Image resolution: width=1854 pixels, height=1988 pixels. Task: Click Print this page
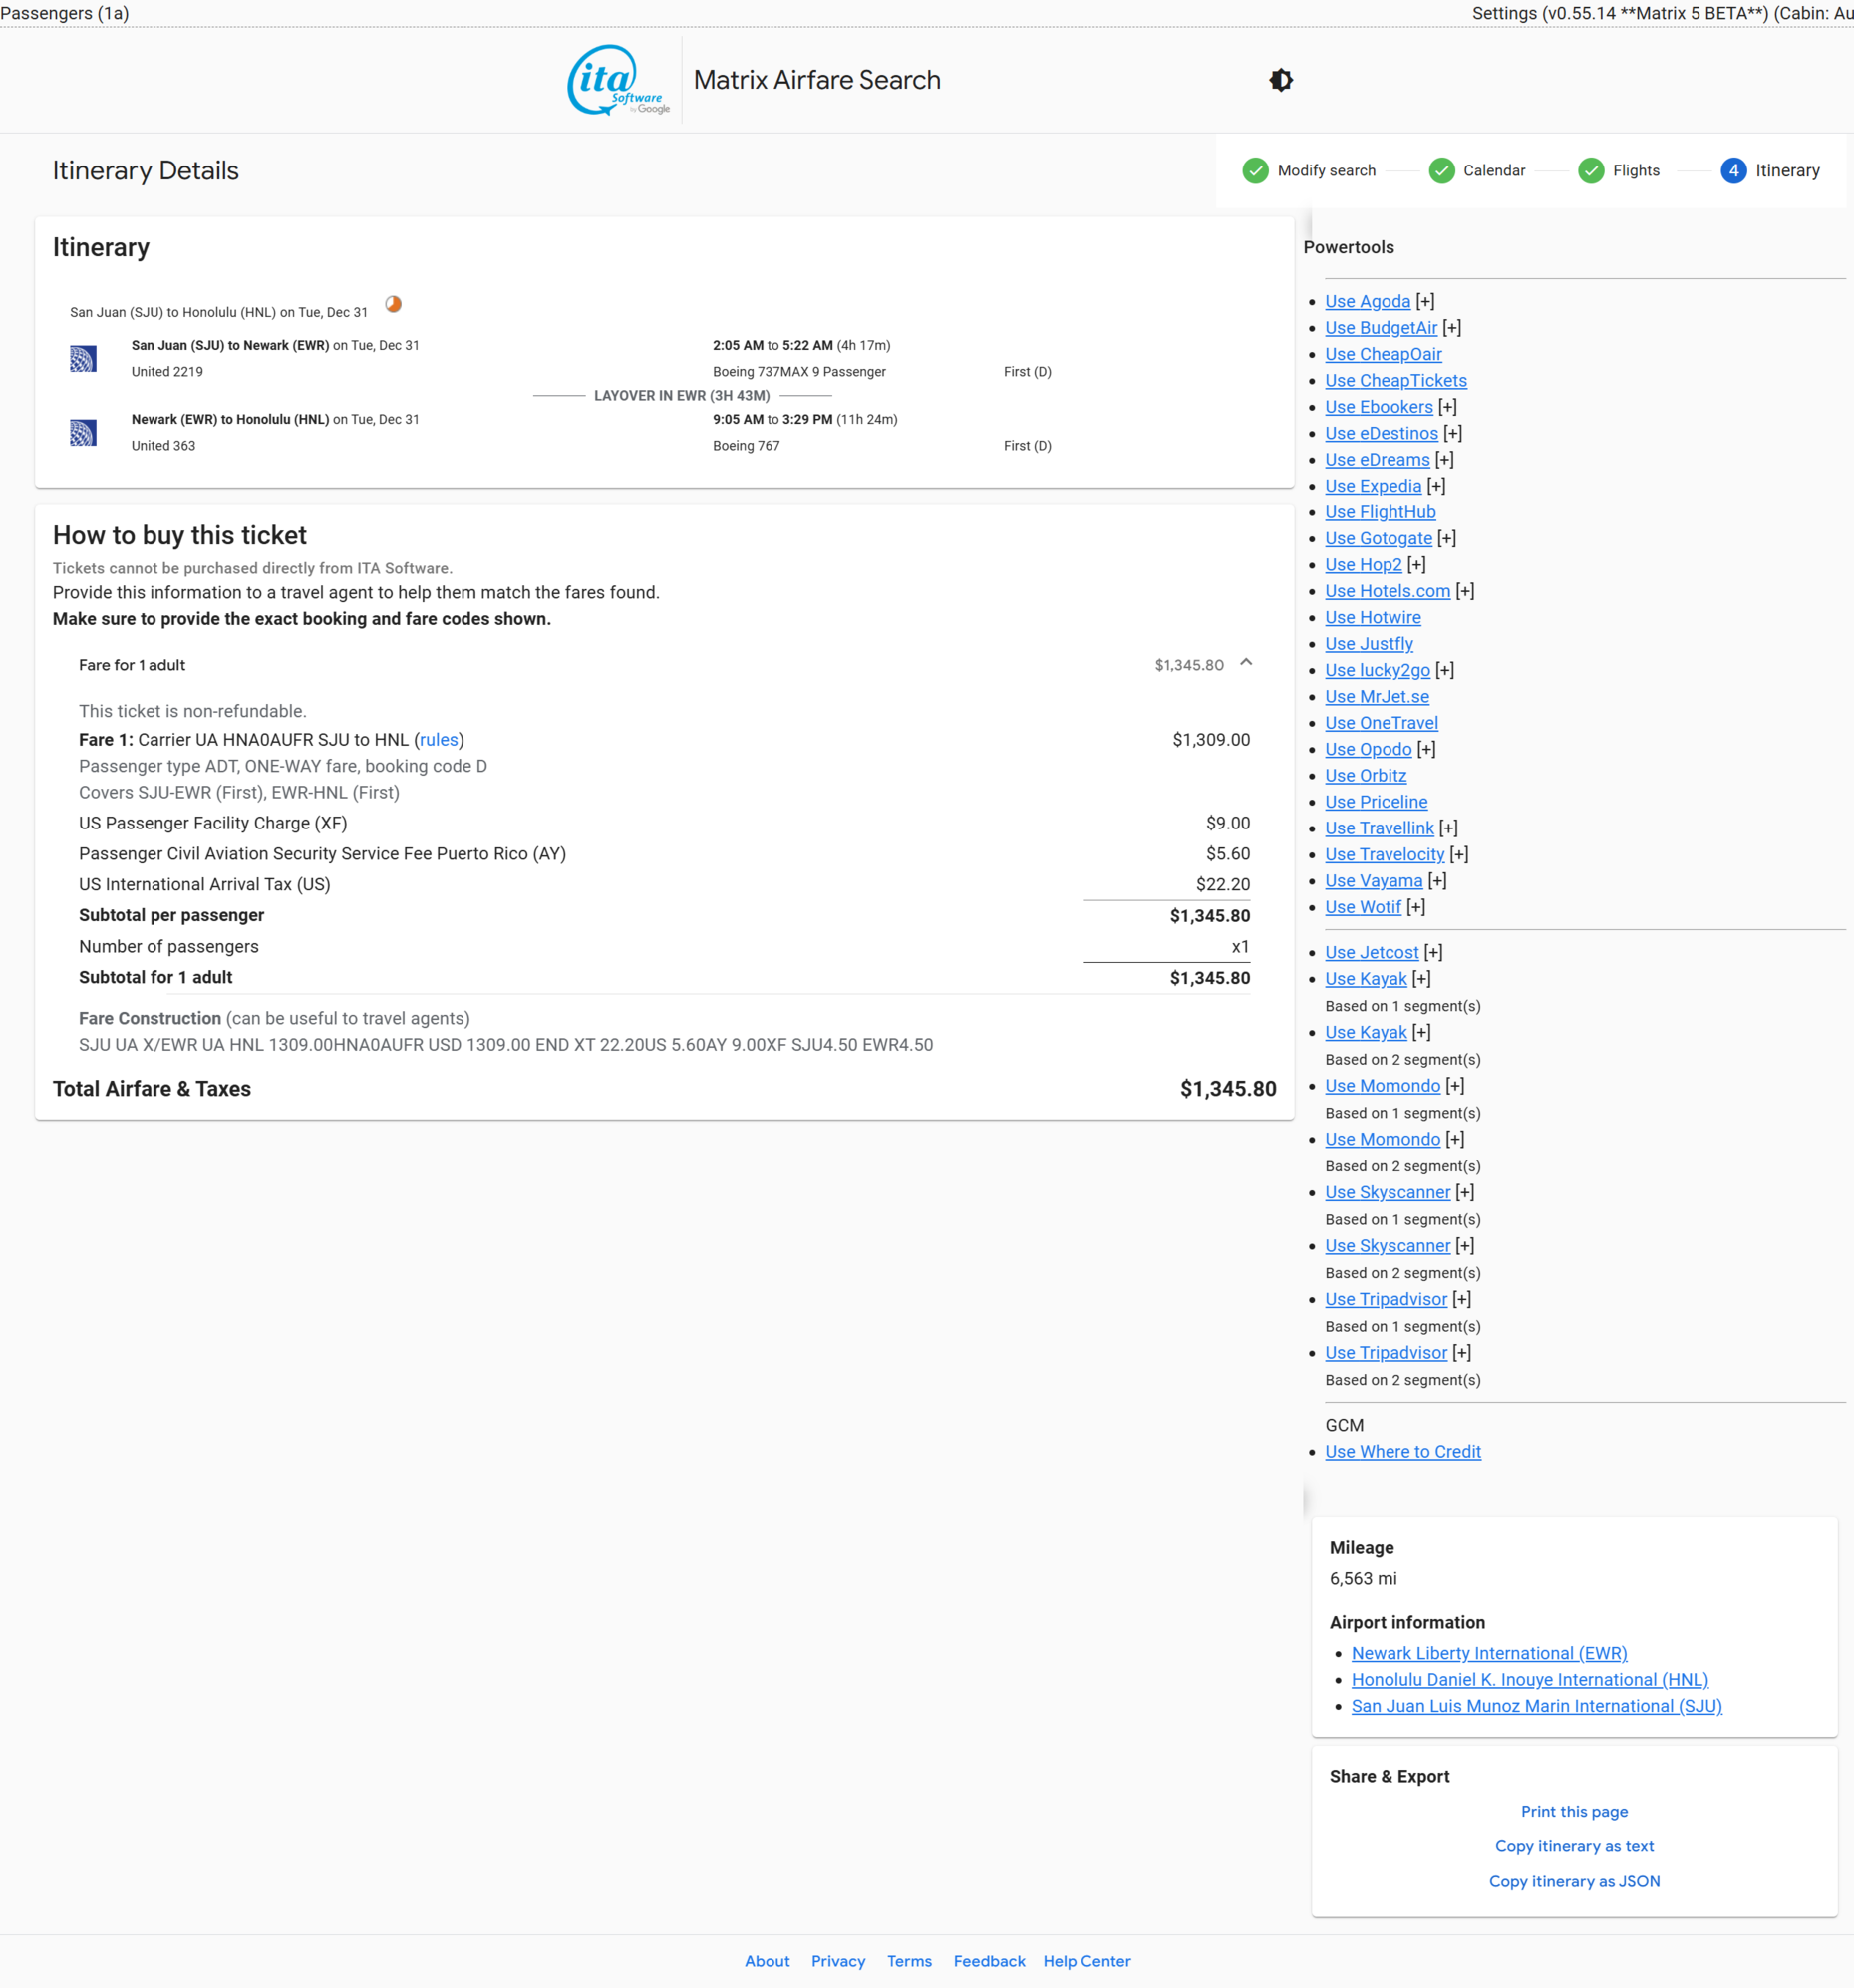(x=1573, y=1811)
